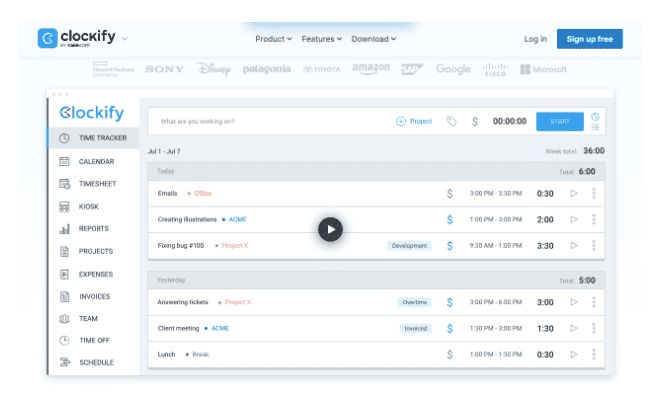
Task: Continue timer for the Emails entry
Action: 574,193
